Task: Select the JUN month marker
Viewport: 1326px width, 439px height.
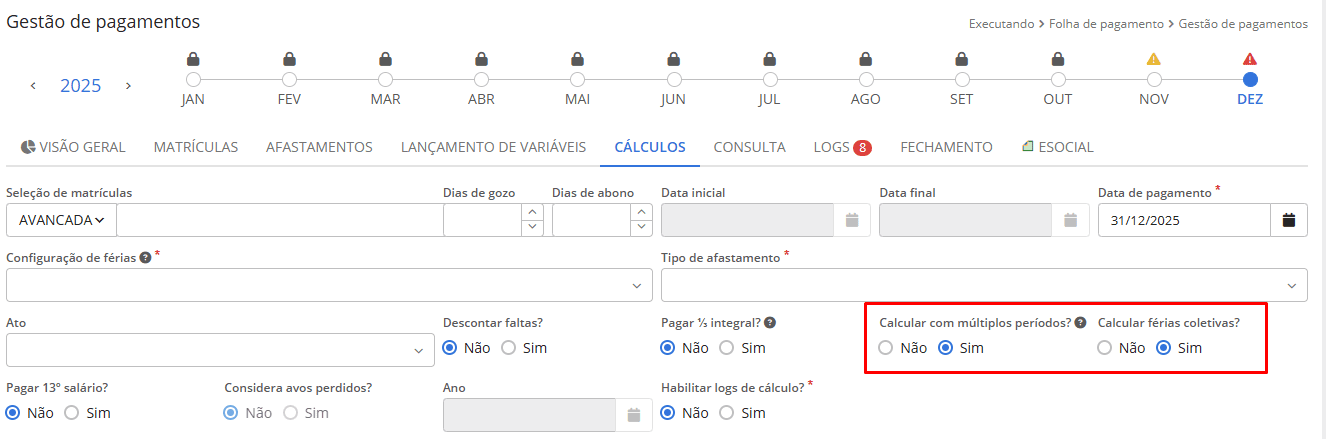Action: point(673,79)
